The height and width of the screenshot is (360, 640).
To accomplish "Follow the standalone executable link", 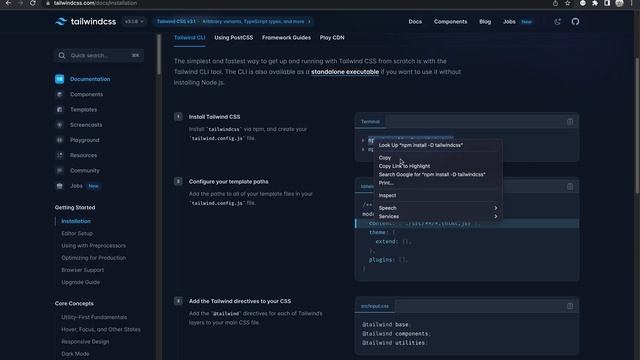I will pos(345,72).
